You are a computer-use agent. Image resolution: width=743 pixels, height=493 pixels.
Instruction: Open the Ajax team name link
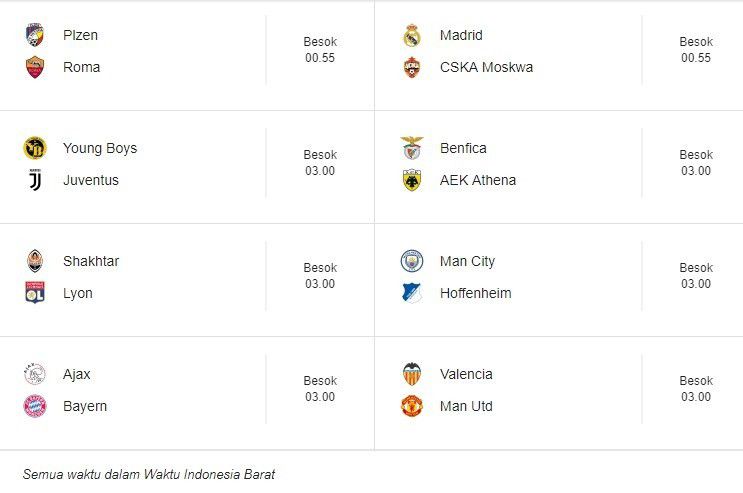pos(77,374)
